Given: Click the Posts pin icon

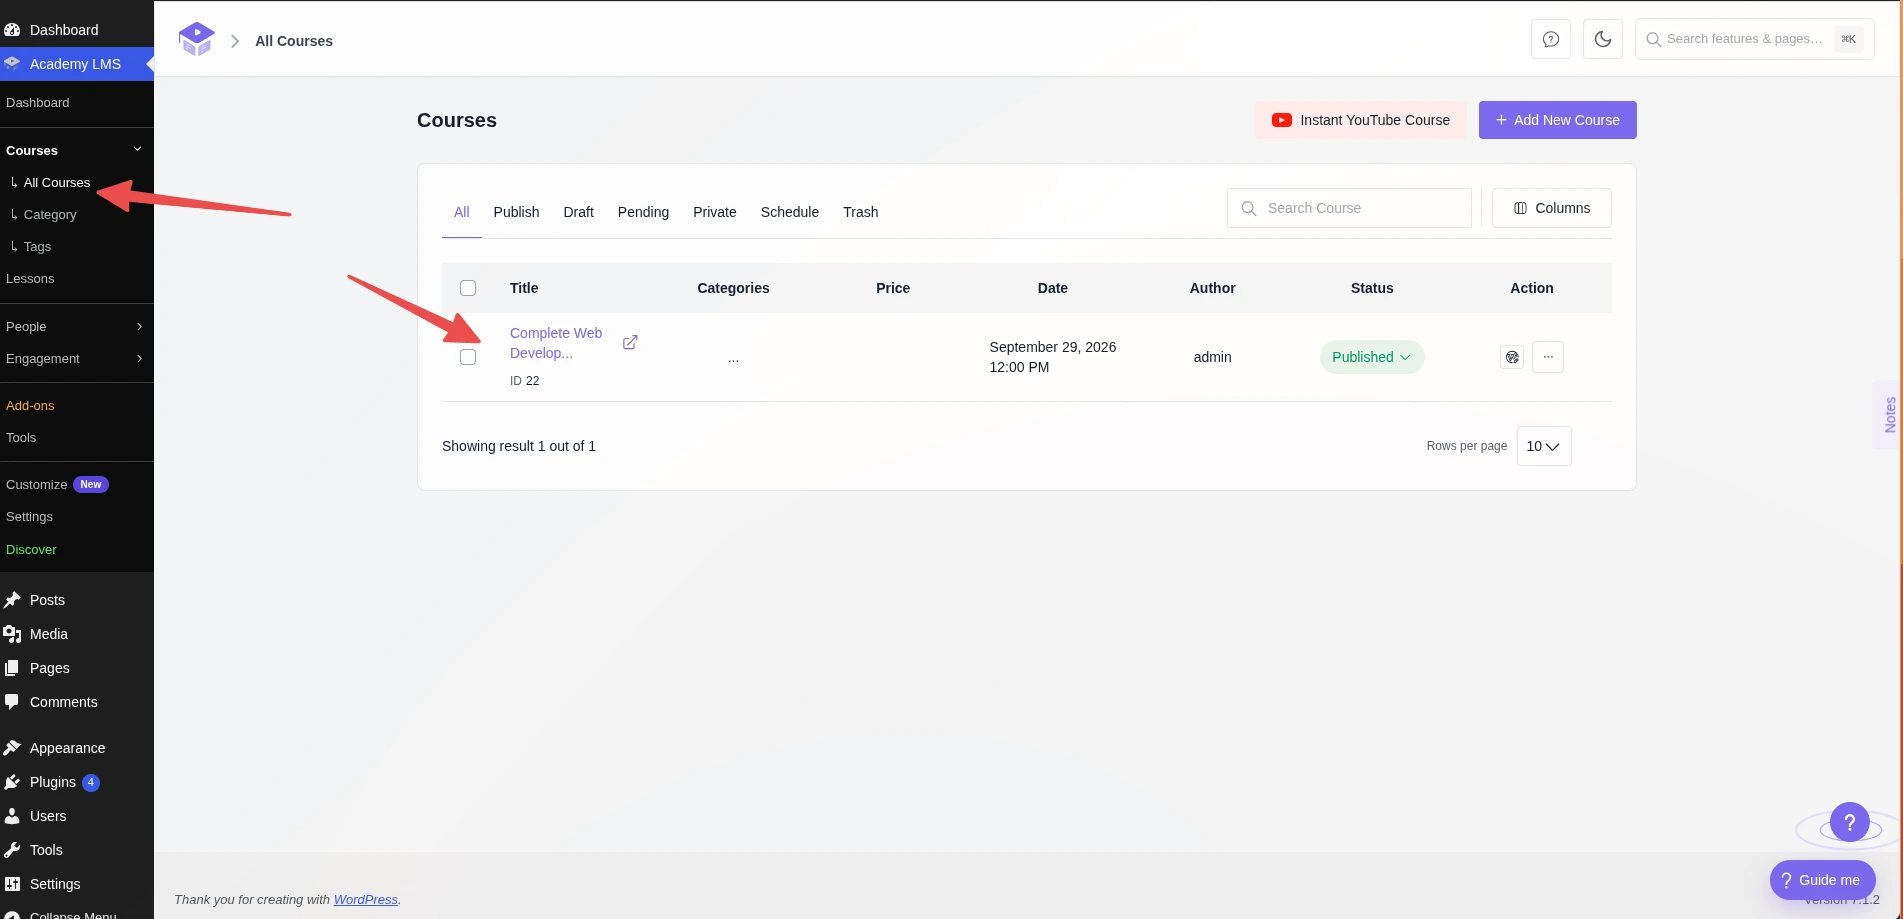Looking at the screenshot, I should 12,600.
